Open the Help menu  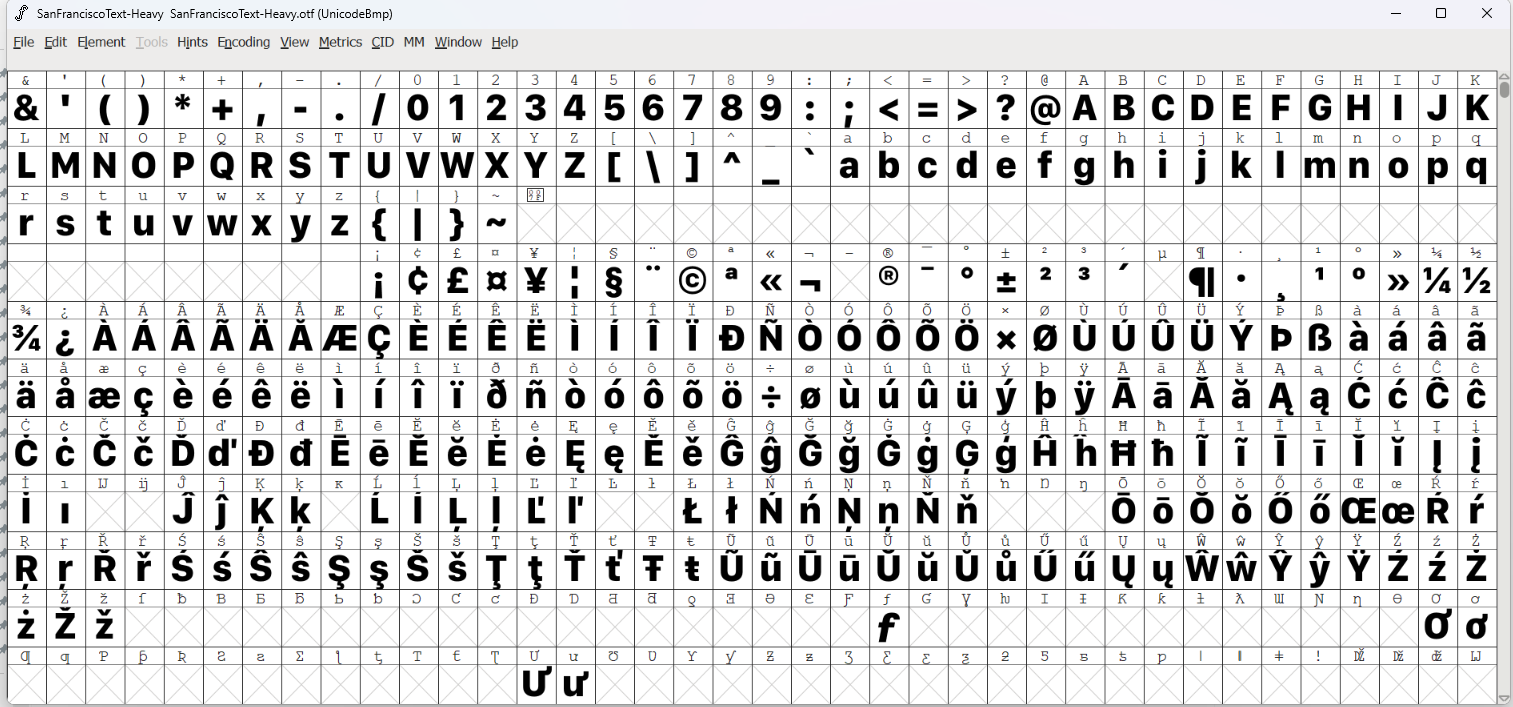tap(505, 42)
